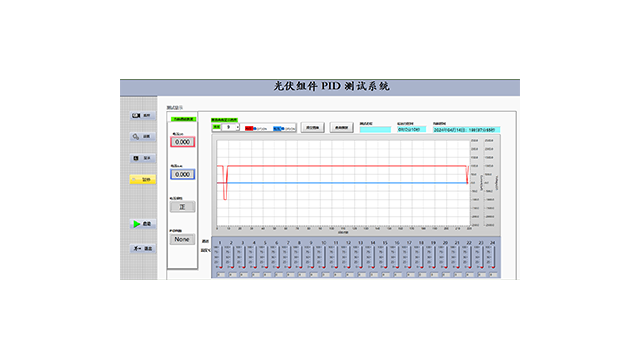Click the channel 8 thermometer
The image size is (640, 360).
pyautogui.click(x=300, y=257)
